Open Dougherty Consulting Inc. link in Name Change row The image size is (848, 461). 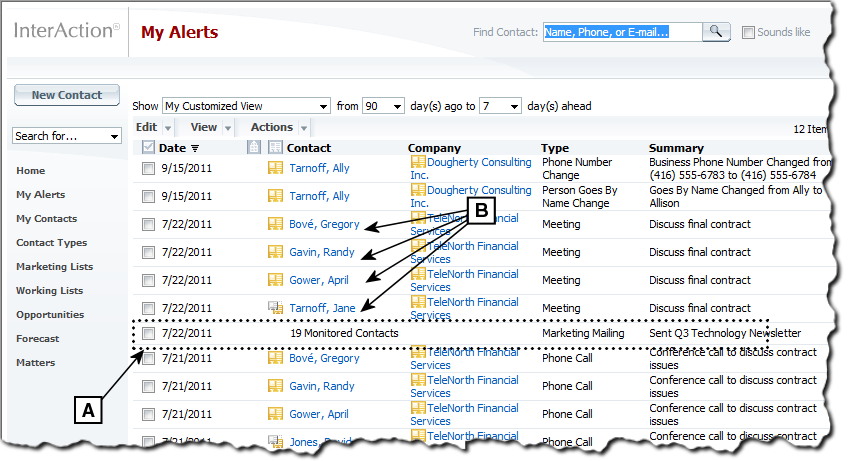471,196
